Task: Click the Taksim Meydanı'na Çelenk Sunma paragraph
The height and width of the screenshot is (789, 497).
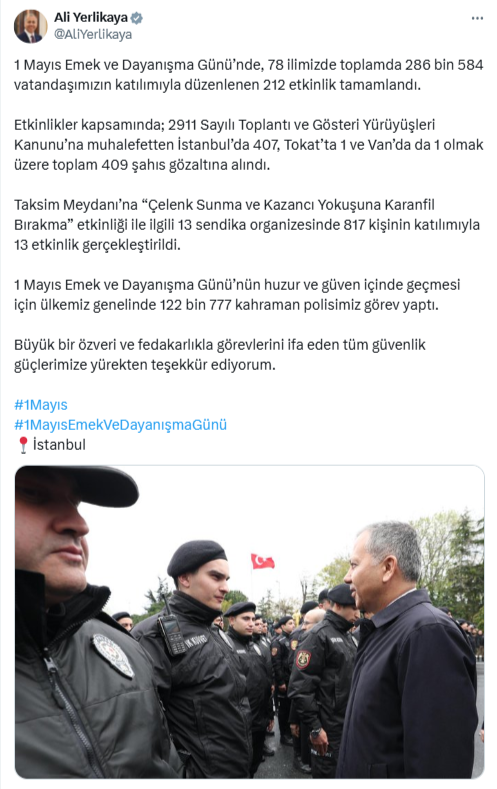Action: point(247,224)
